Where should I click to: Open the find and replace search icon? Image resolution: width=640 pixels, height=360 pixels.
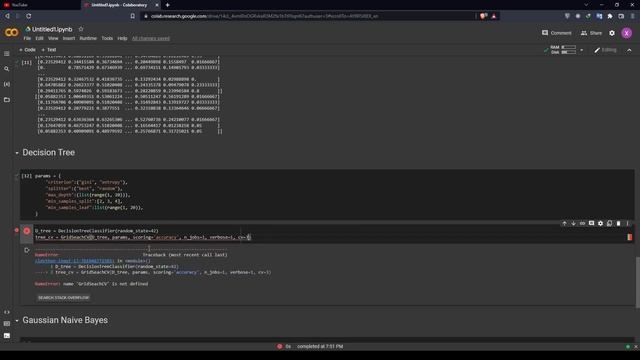(x=7, y=69)
